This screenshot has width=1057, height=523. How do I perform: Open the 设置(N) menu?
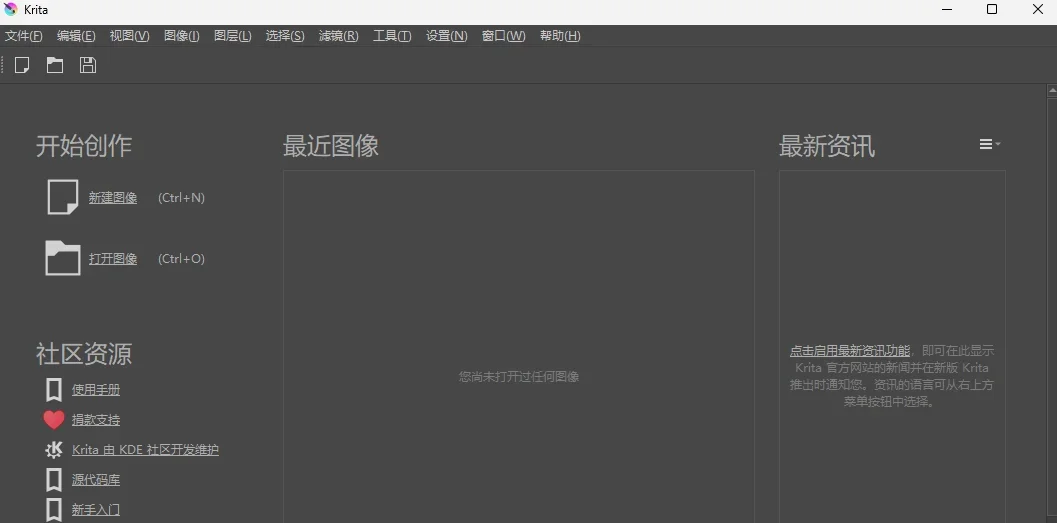click(x=446, y=36)
